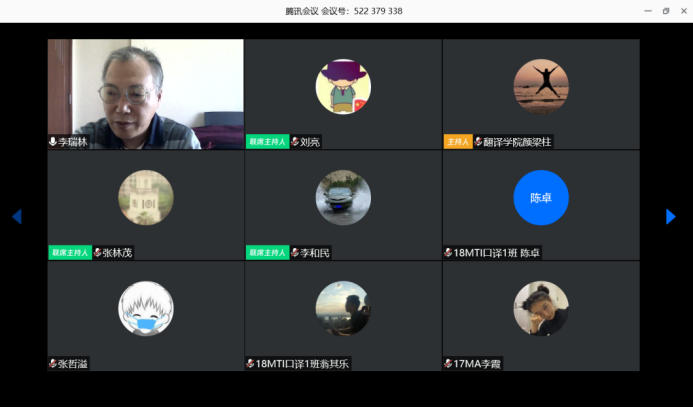
Task: Click 17MA李霞's profile avatar
Action: coord(541,308)
